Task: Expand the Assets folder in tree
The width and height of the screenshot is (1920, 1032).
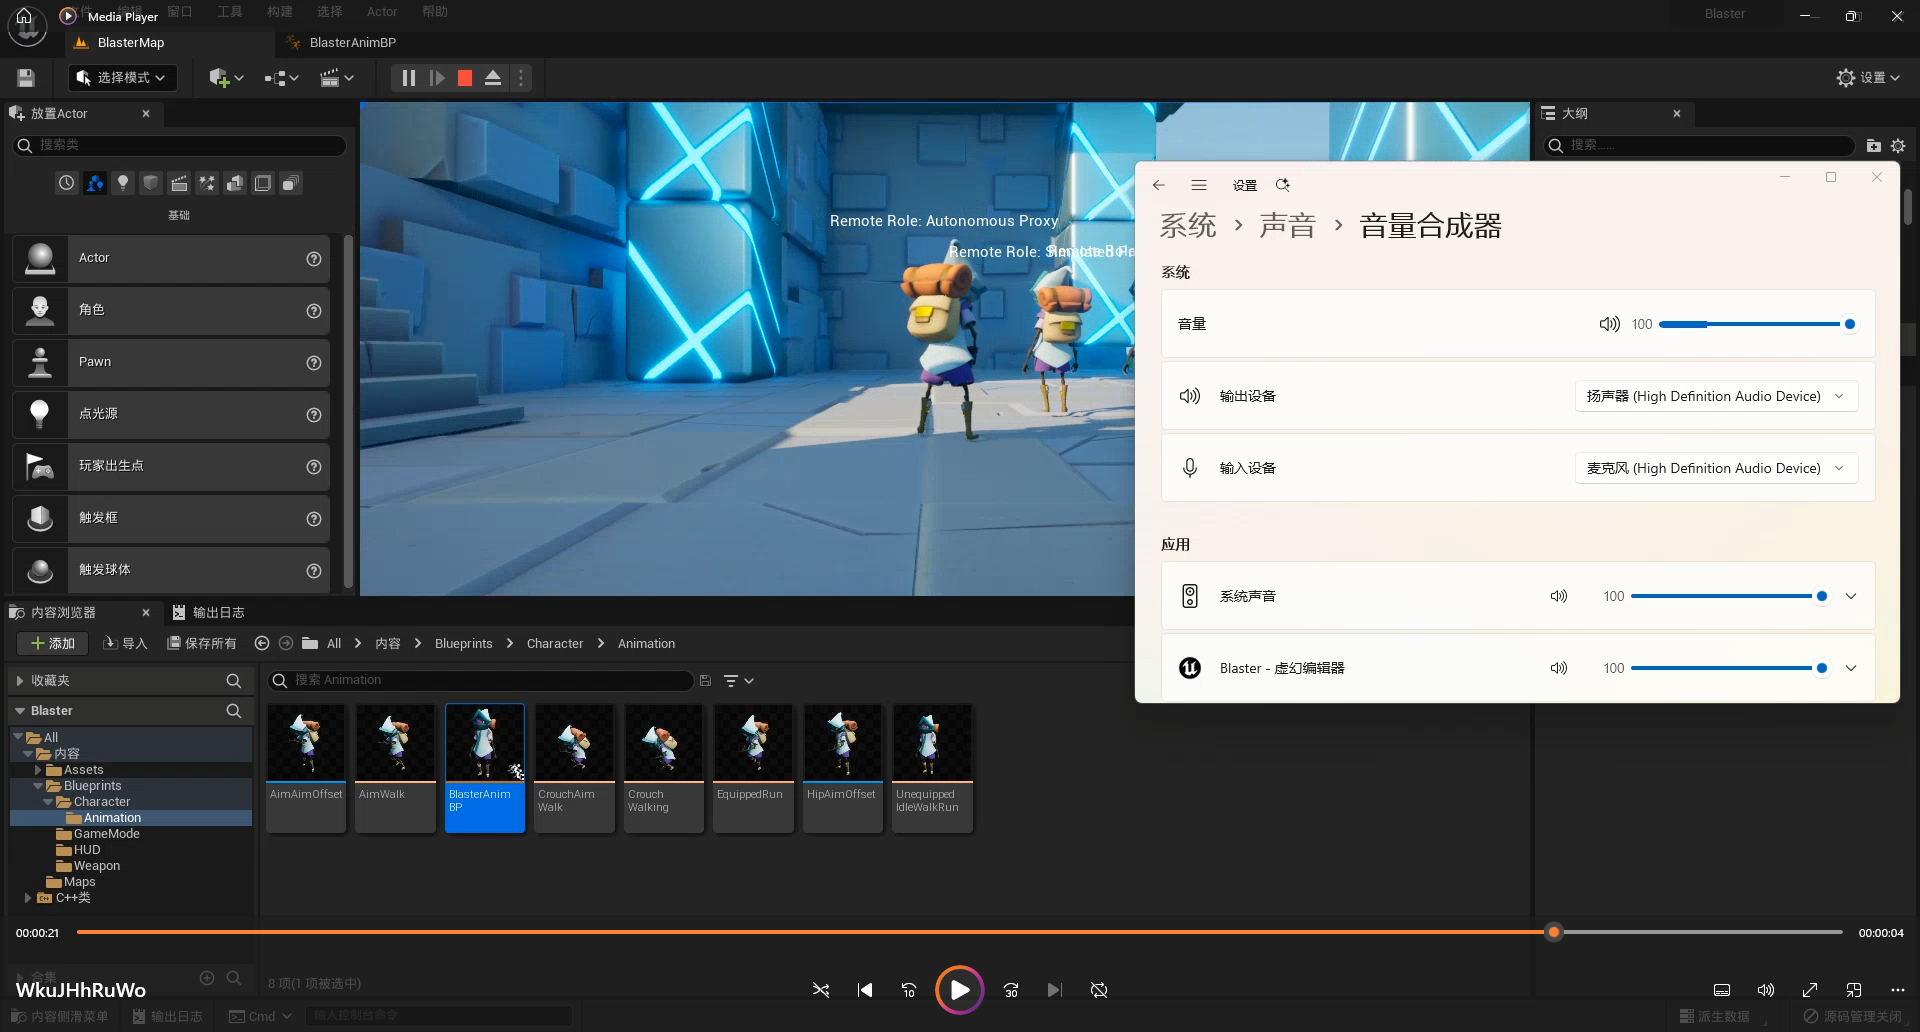Action: 38,770
